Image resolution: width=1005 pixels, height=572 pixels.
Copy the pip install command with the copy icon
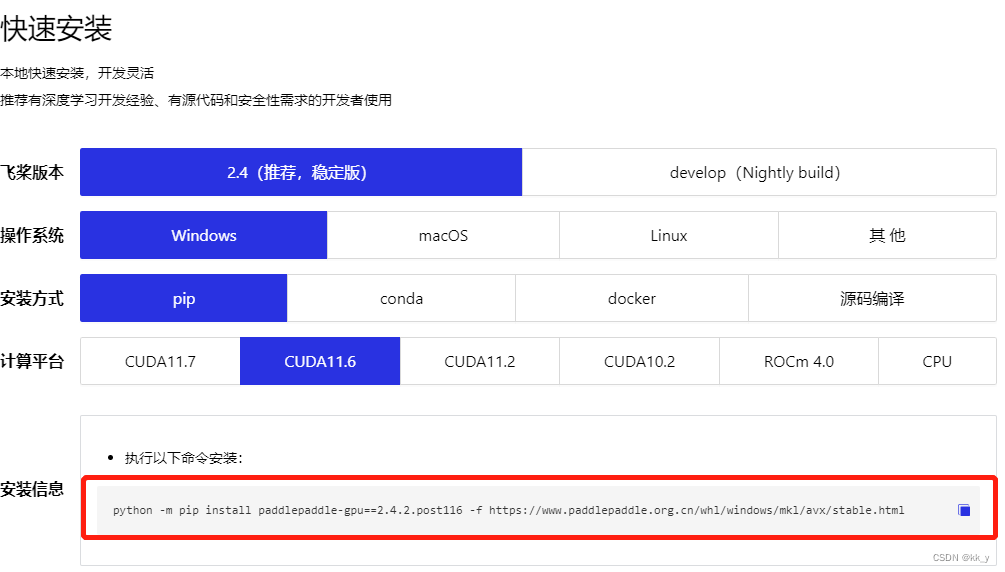click(963, 510)
